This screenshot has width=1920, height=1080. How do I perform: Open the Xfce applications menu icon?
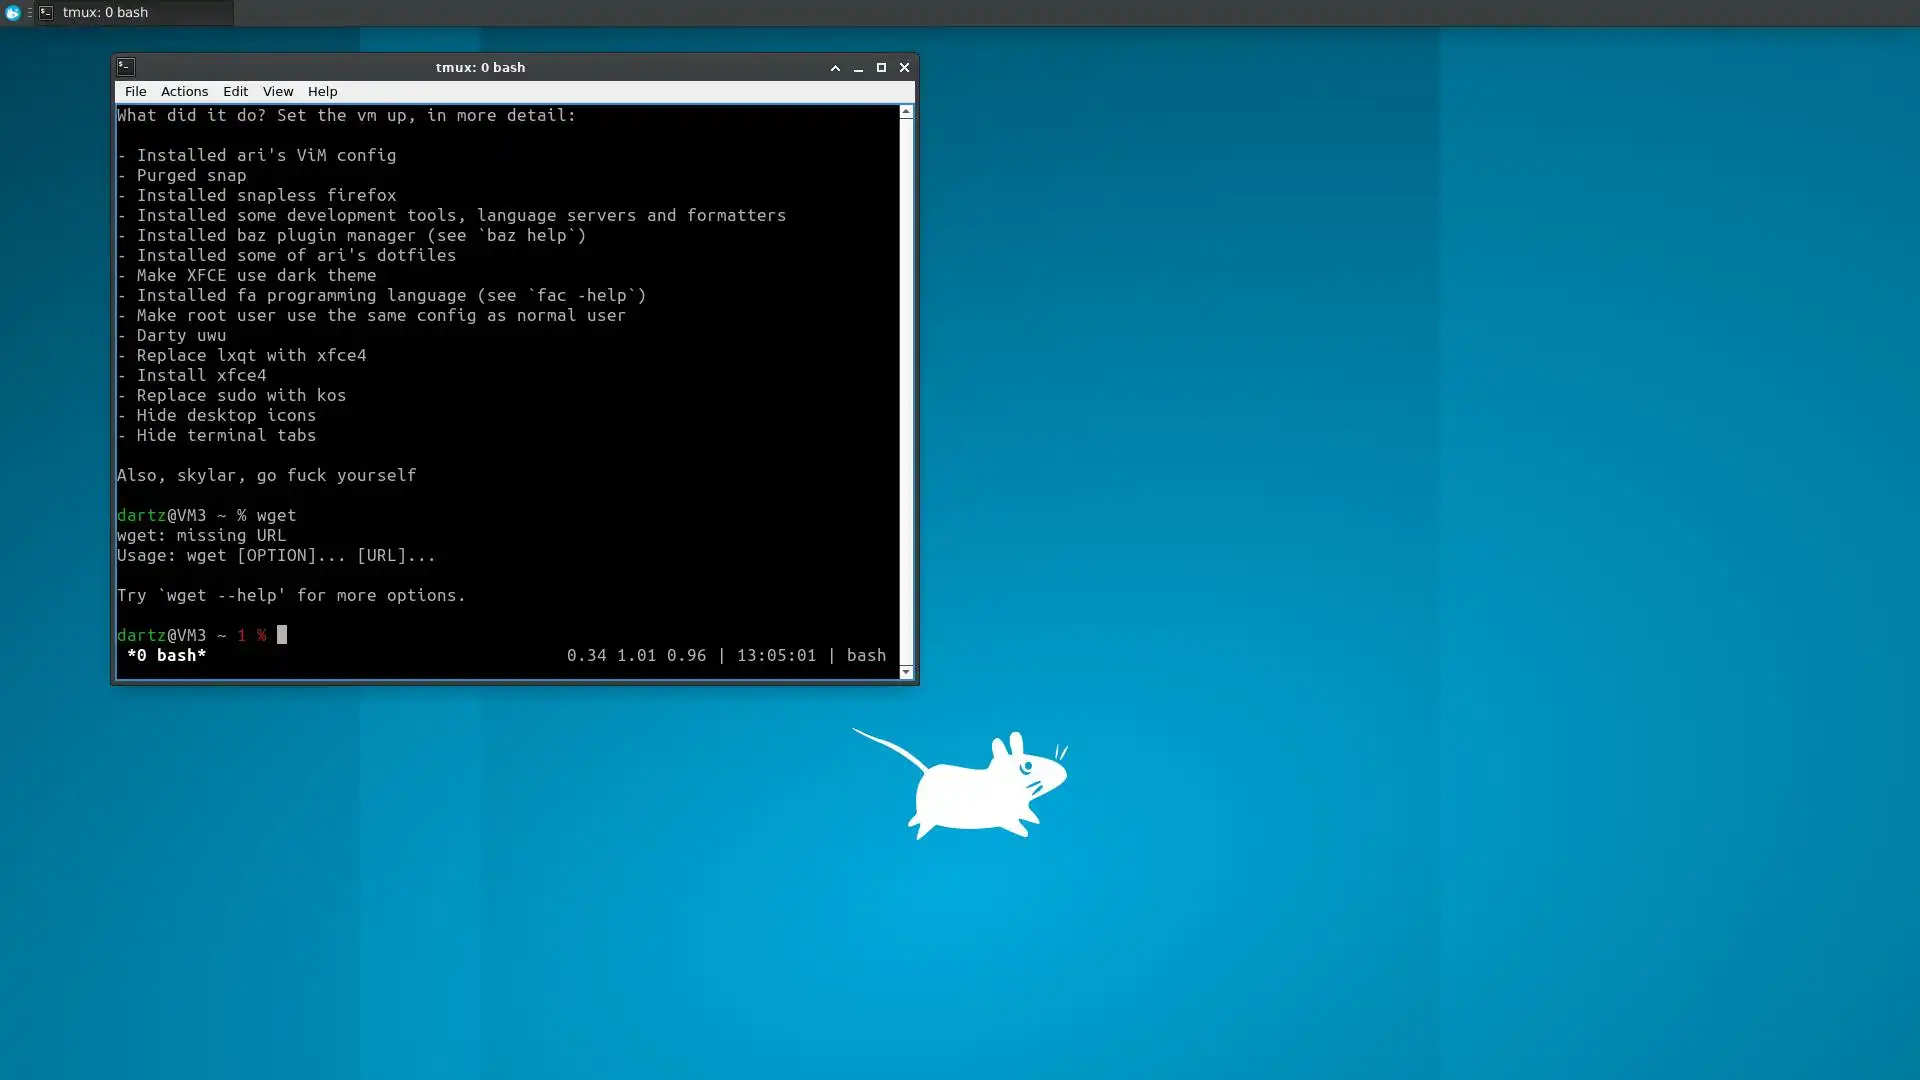pyautogui.click(x=13, y=13)
